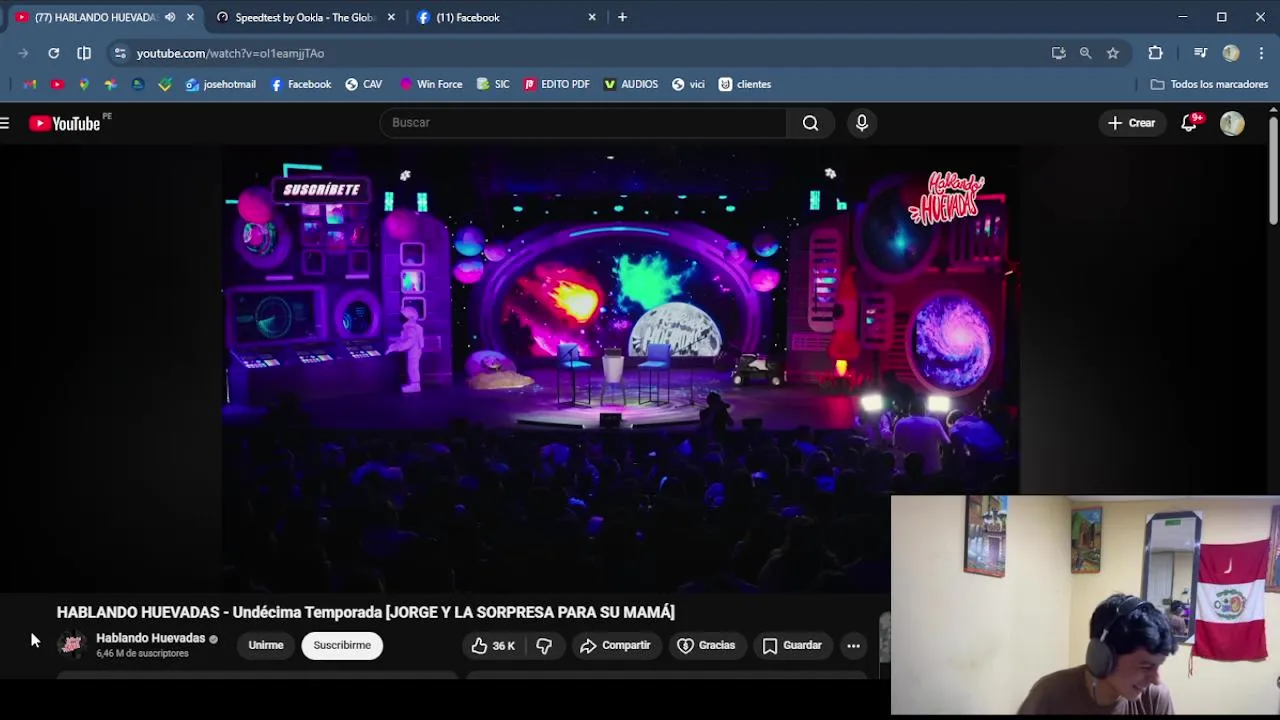
Task: Save the video with Guardar
Action: coord(792,646)
